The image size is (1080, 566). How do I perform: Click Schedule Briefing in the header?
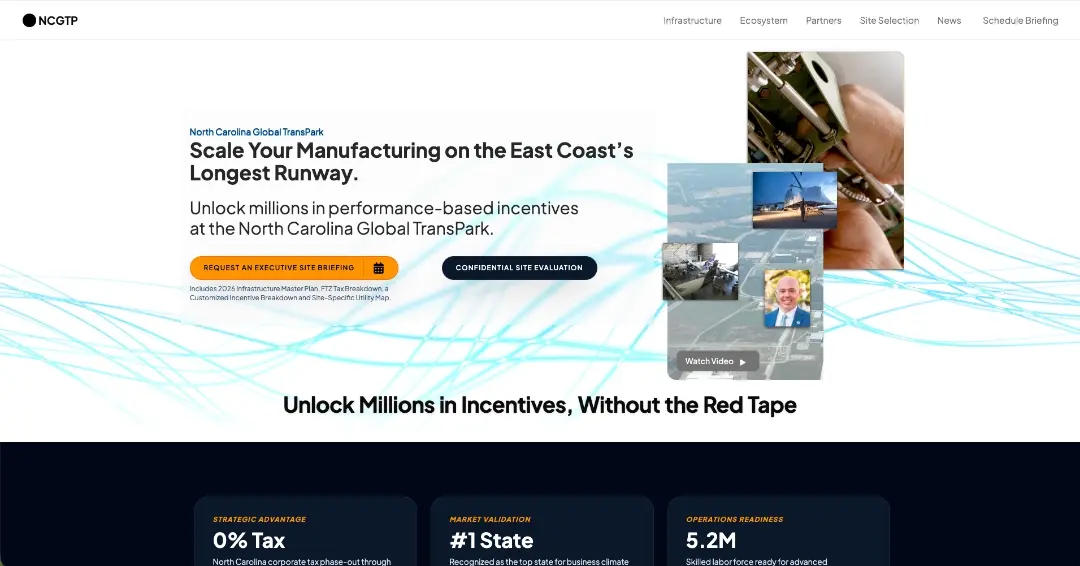tap(1020, 21)
